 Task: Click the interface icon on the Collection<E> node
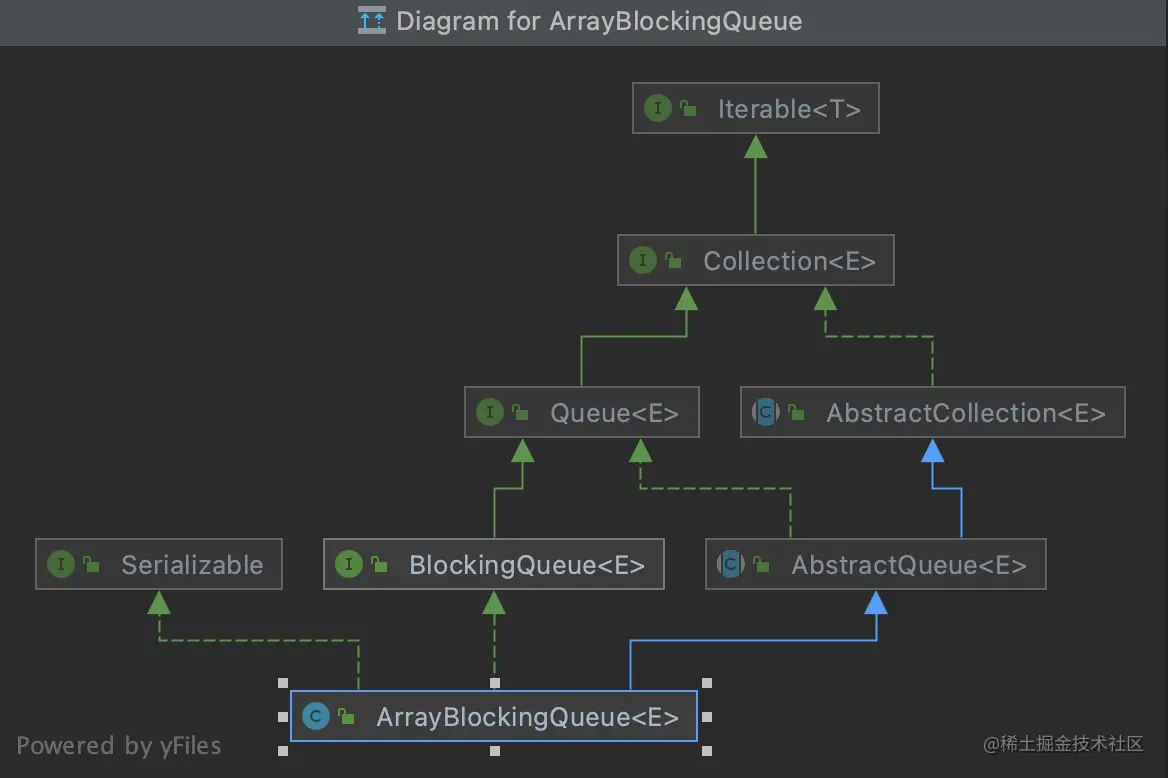[x=643, y=260]
